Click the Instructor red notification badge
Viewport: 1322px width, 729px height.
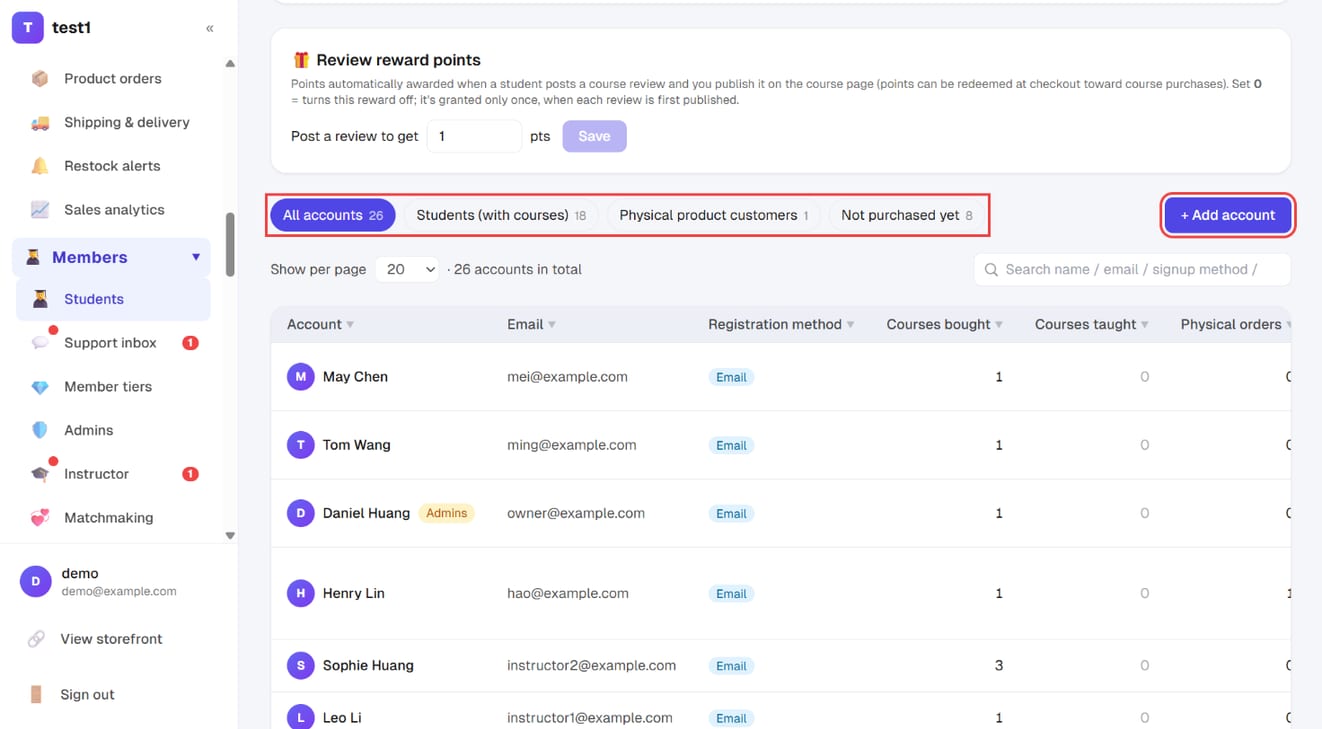(x=190, y=474)
